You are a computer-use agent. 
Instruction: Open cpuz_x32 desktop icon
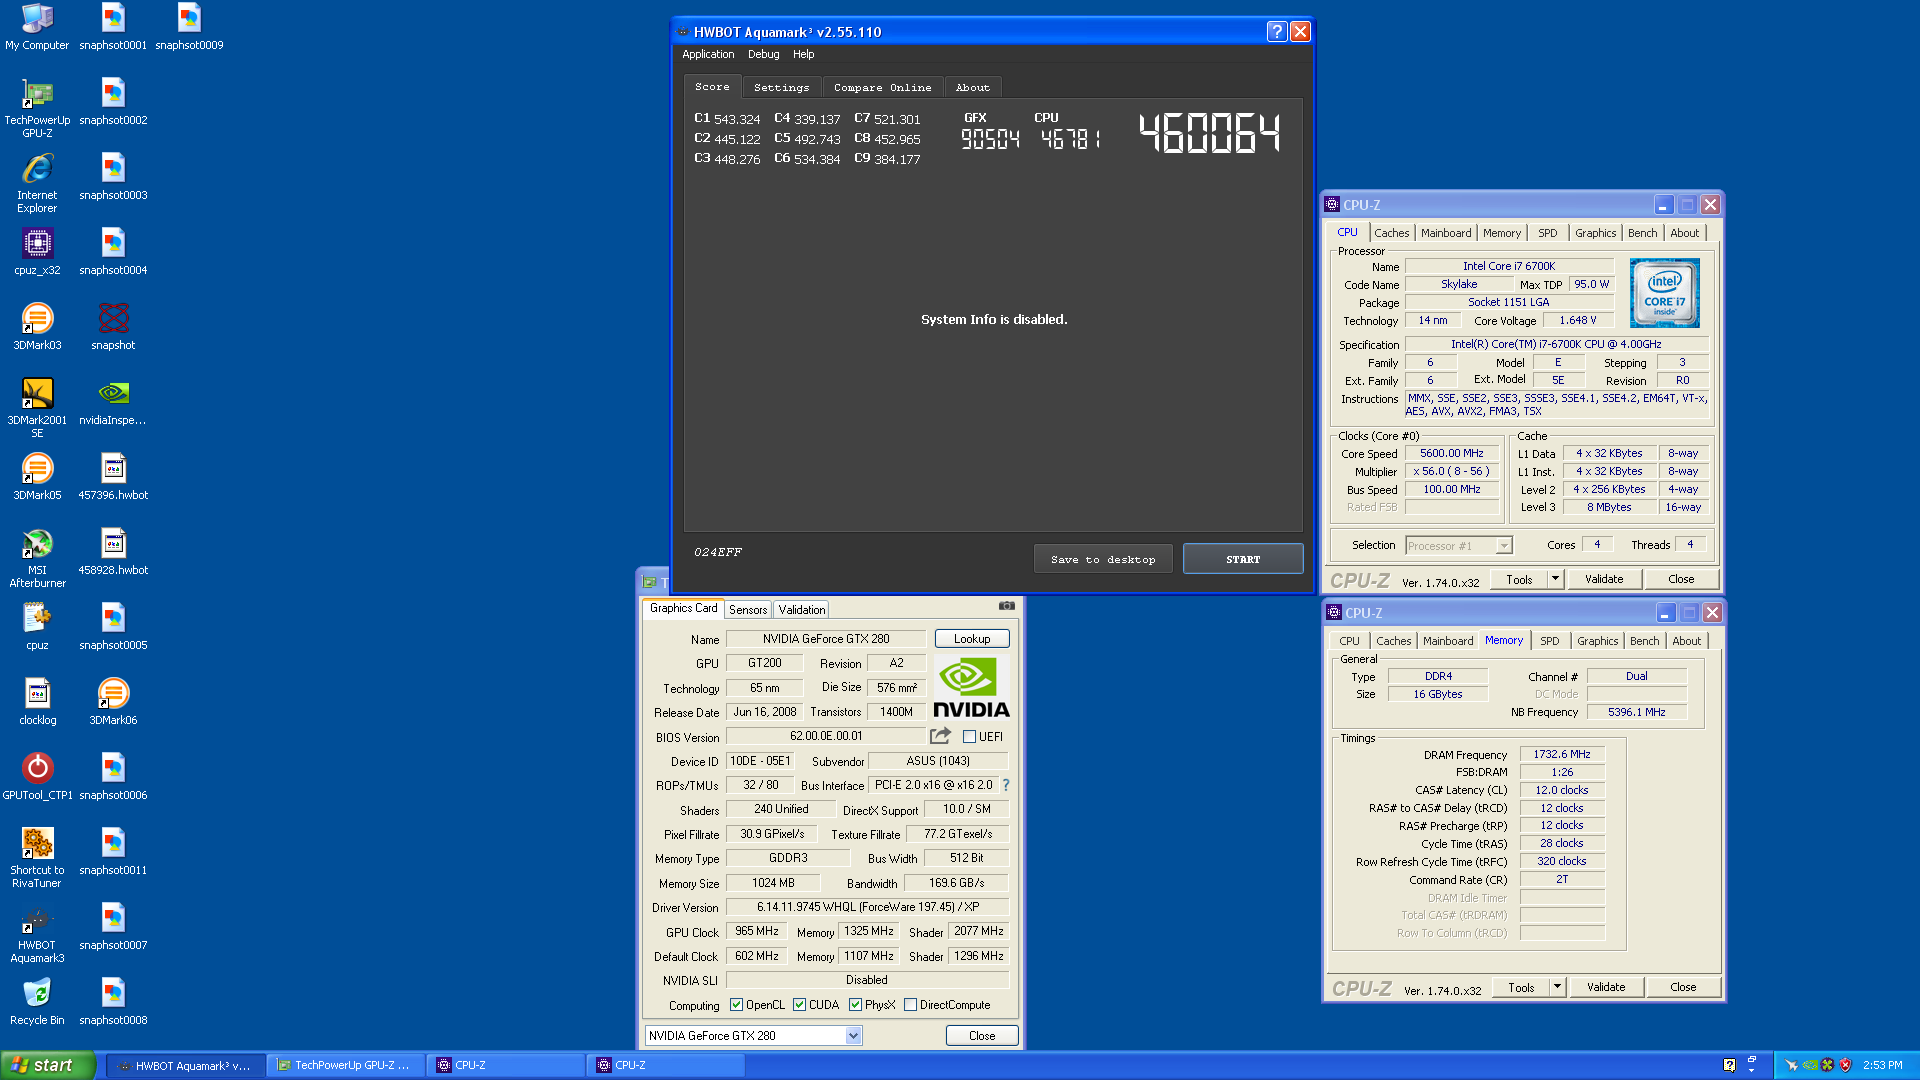(x=37, y=252)
